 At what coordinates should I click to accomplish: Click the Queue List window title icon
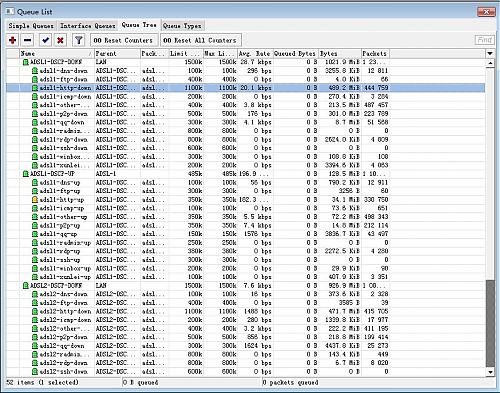(x=10, y=12)
